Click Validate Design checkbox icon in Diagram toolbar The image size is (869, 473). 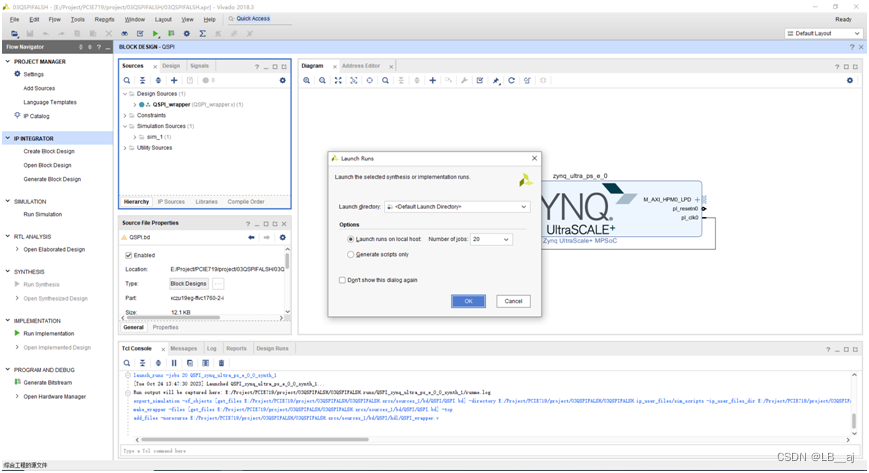(x=480, y=80)
